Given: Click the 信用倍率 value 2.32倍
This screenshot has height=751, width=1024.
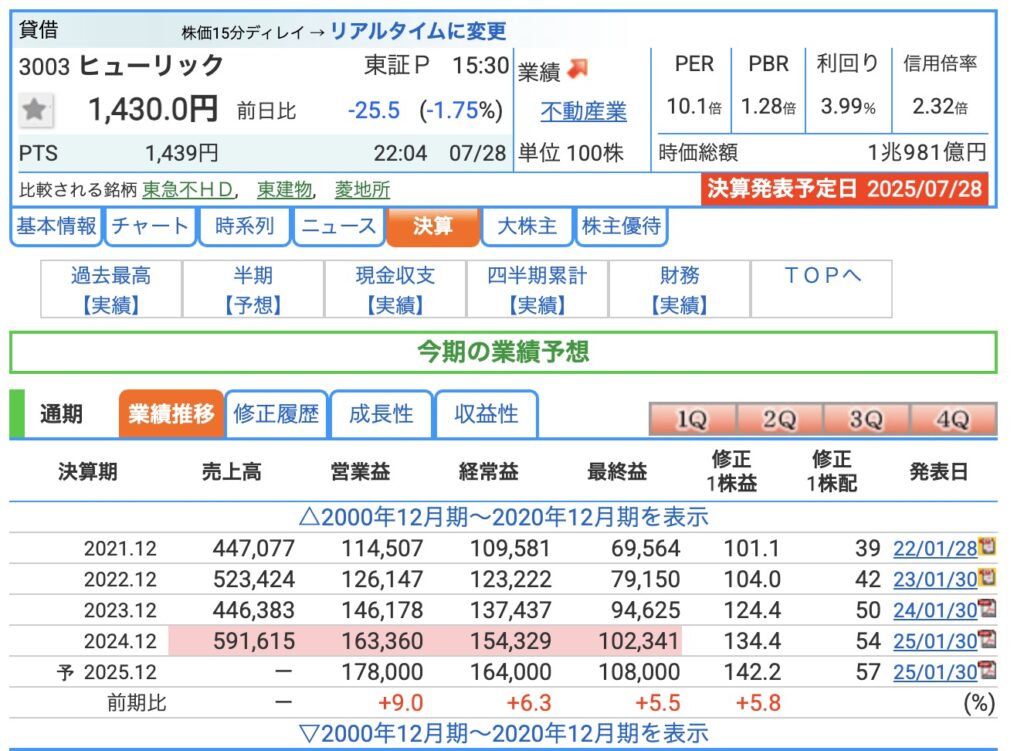Looking at the screenshot, I should coord(940,106).
